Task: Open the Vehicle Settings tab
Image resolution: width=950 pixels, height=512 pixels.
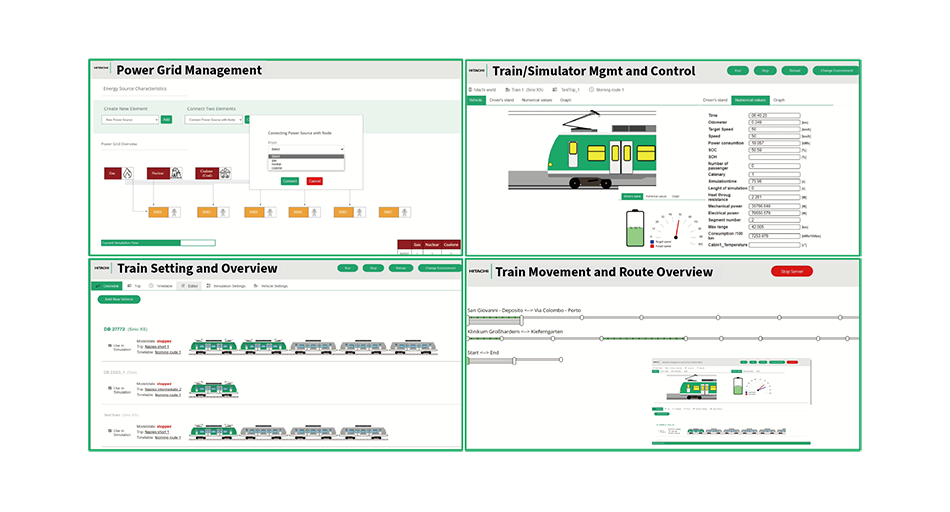Action: pos(271,286)
